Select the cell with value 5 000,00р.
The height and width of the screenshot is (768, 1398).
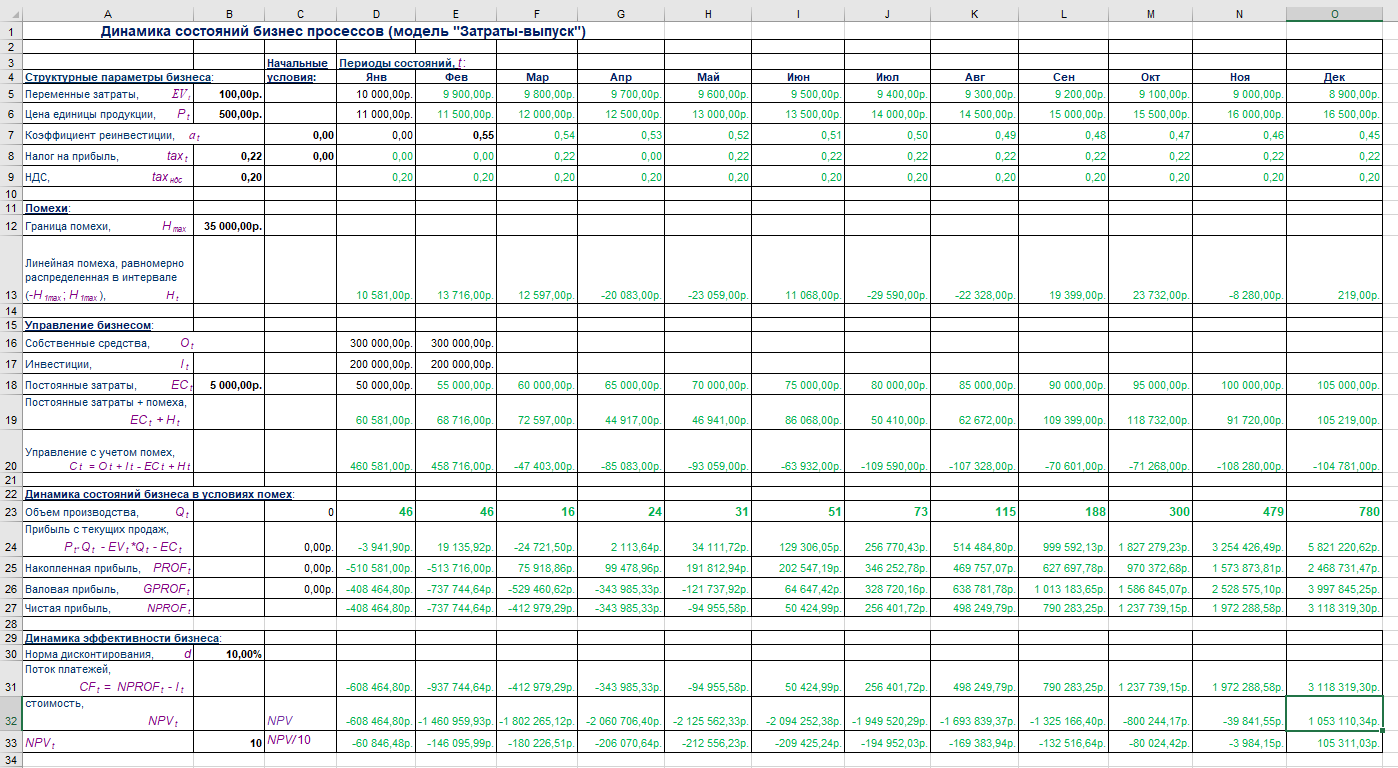(229, 385)
